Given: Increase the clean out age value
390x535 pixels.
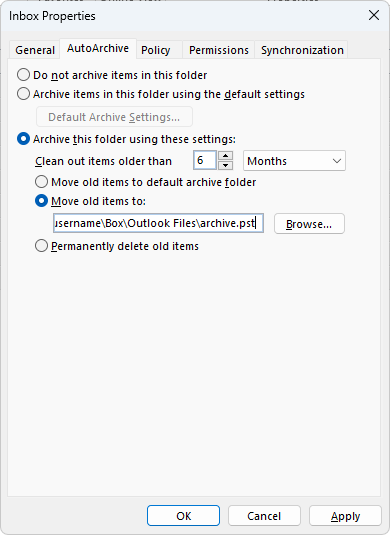Looking at the screenshot, I should 225,156.
